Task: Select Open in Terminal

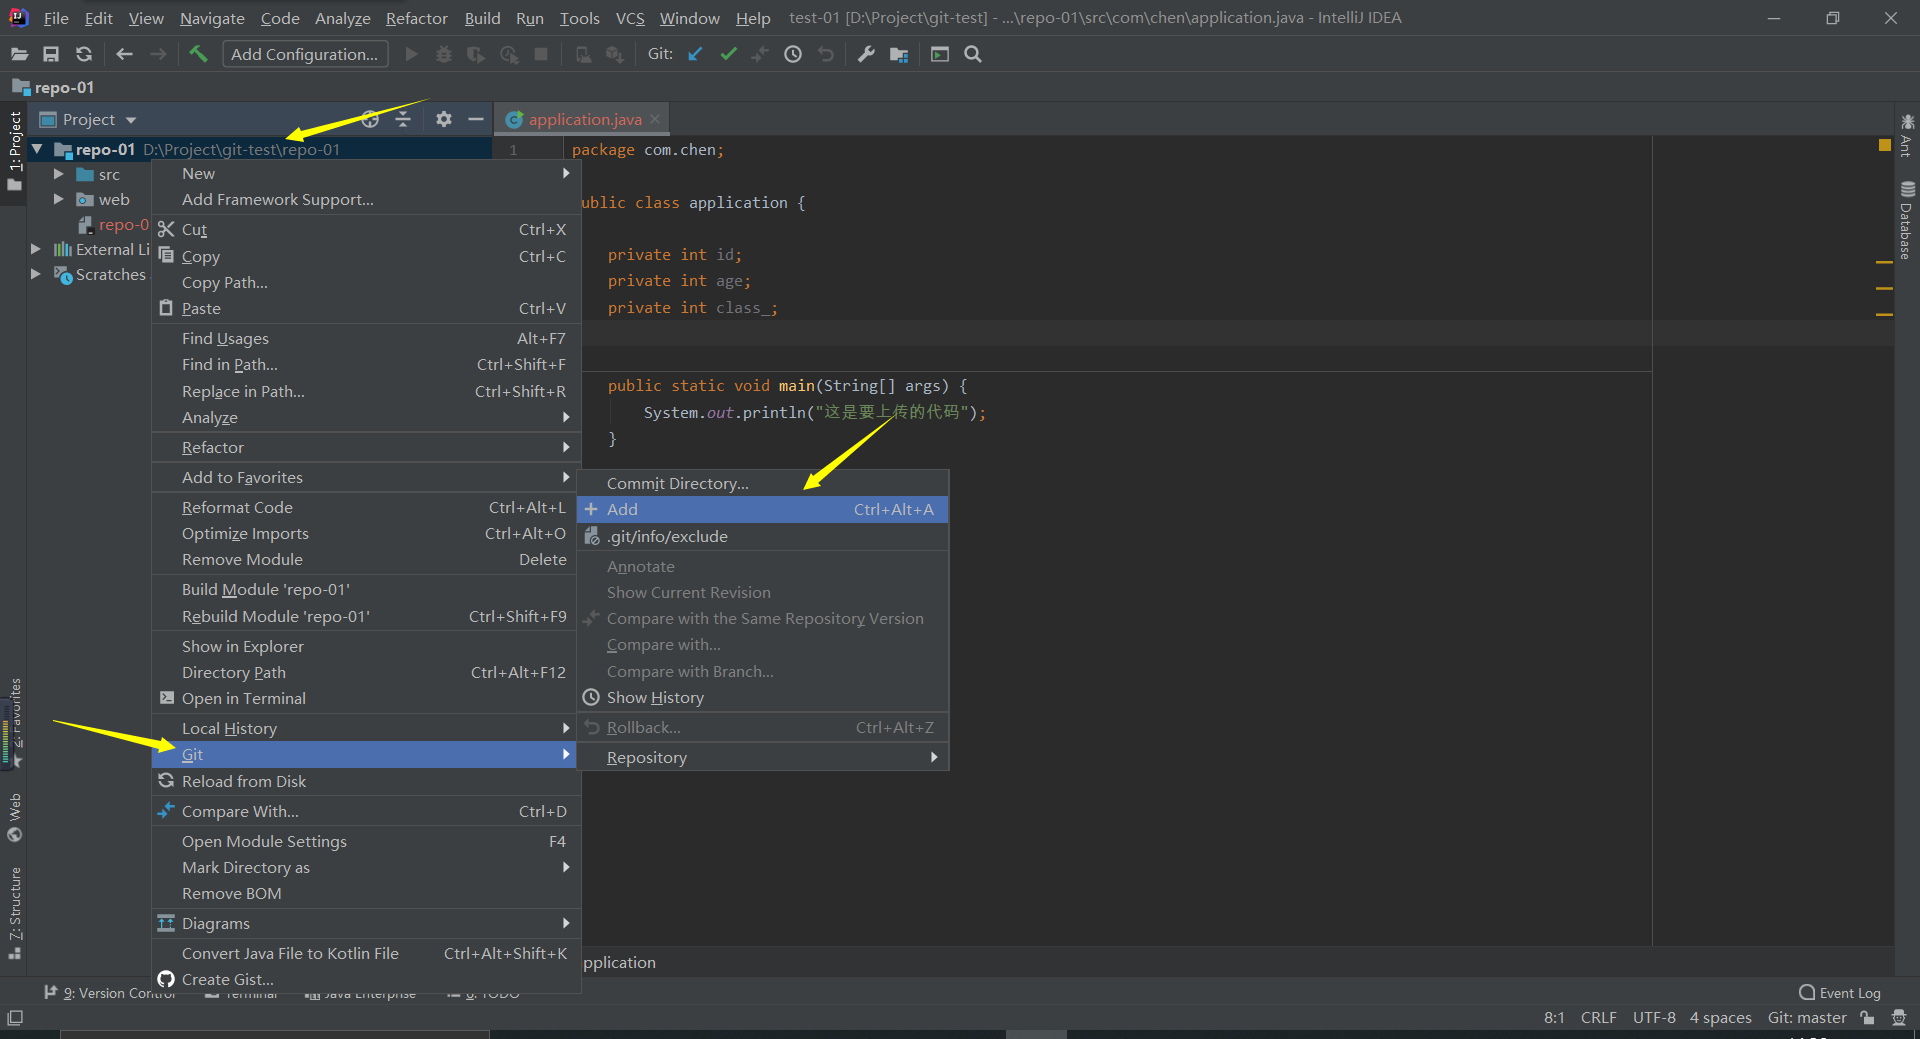Action: tap(365, 698)
